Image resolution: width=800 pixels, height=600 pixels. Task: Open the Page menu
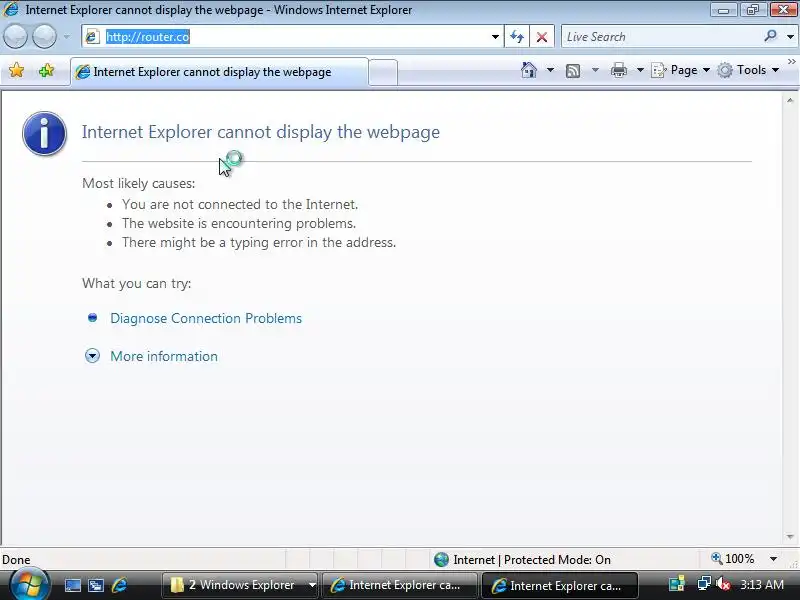tap(680, 70)
